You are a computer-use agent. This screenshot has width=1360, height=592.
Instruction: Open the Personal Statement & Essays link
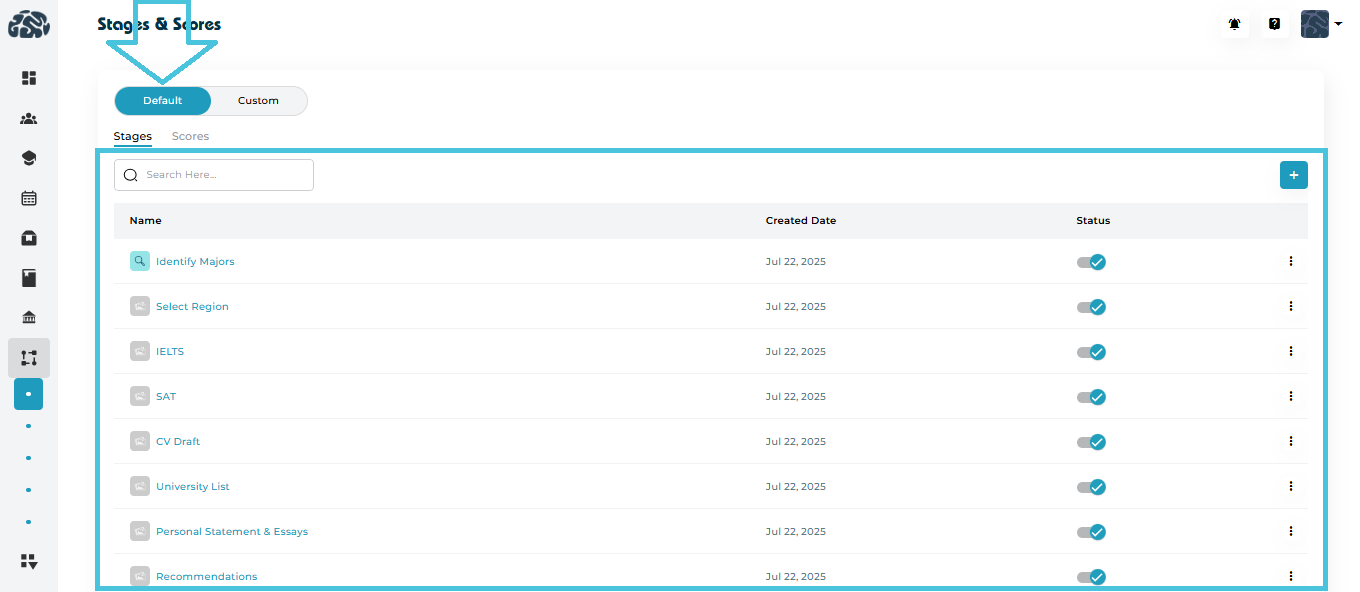click(232, 532)
